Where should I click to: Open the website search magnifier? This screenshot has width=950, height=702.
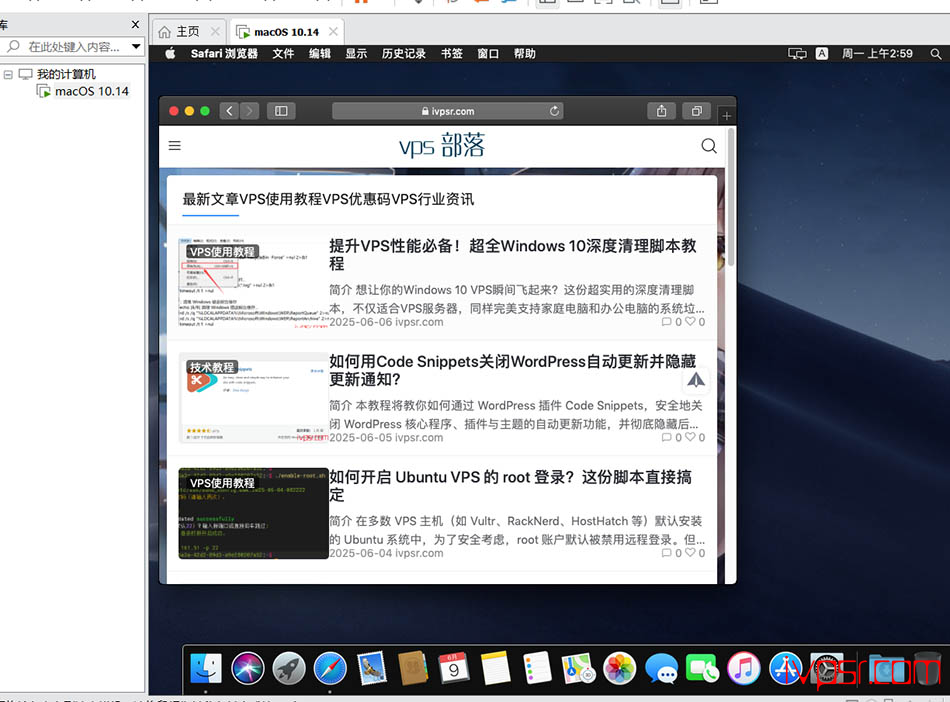pyautogui.click(x=708, y=146)
